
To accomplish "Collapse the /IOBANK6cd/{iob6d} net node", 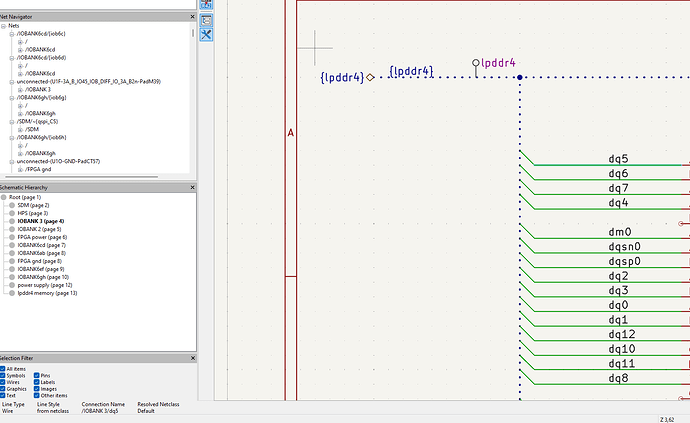I will pos(12,58).
